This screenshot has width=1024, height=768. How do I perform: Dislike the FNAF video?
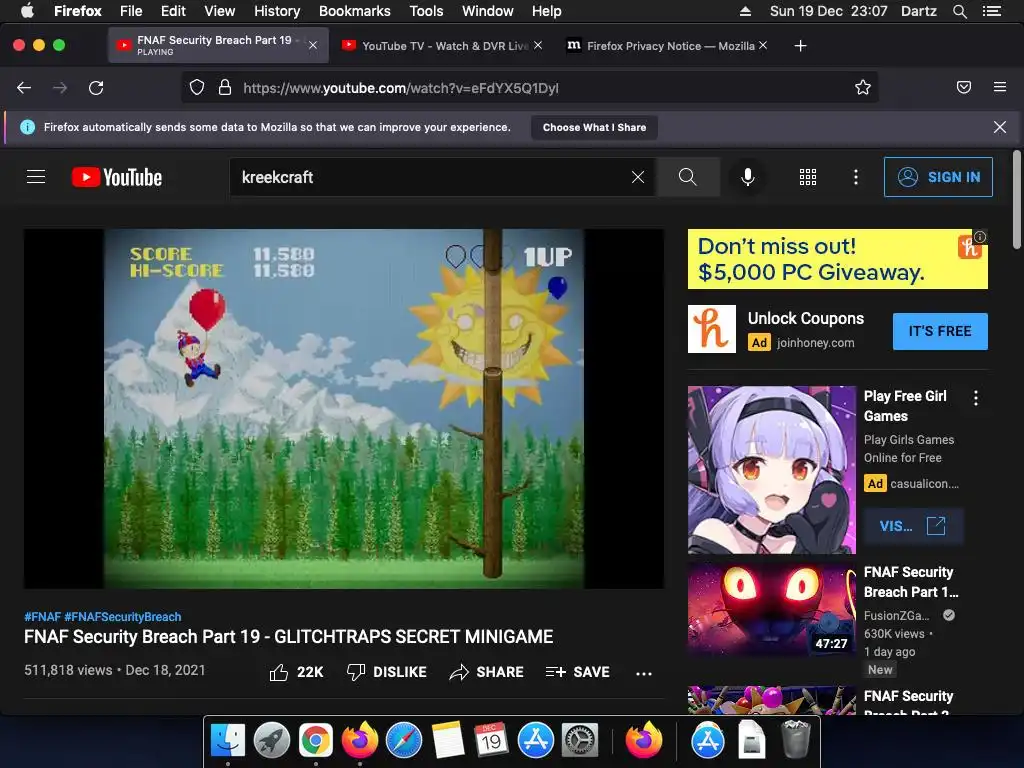pos(387,672)
